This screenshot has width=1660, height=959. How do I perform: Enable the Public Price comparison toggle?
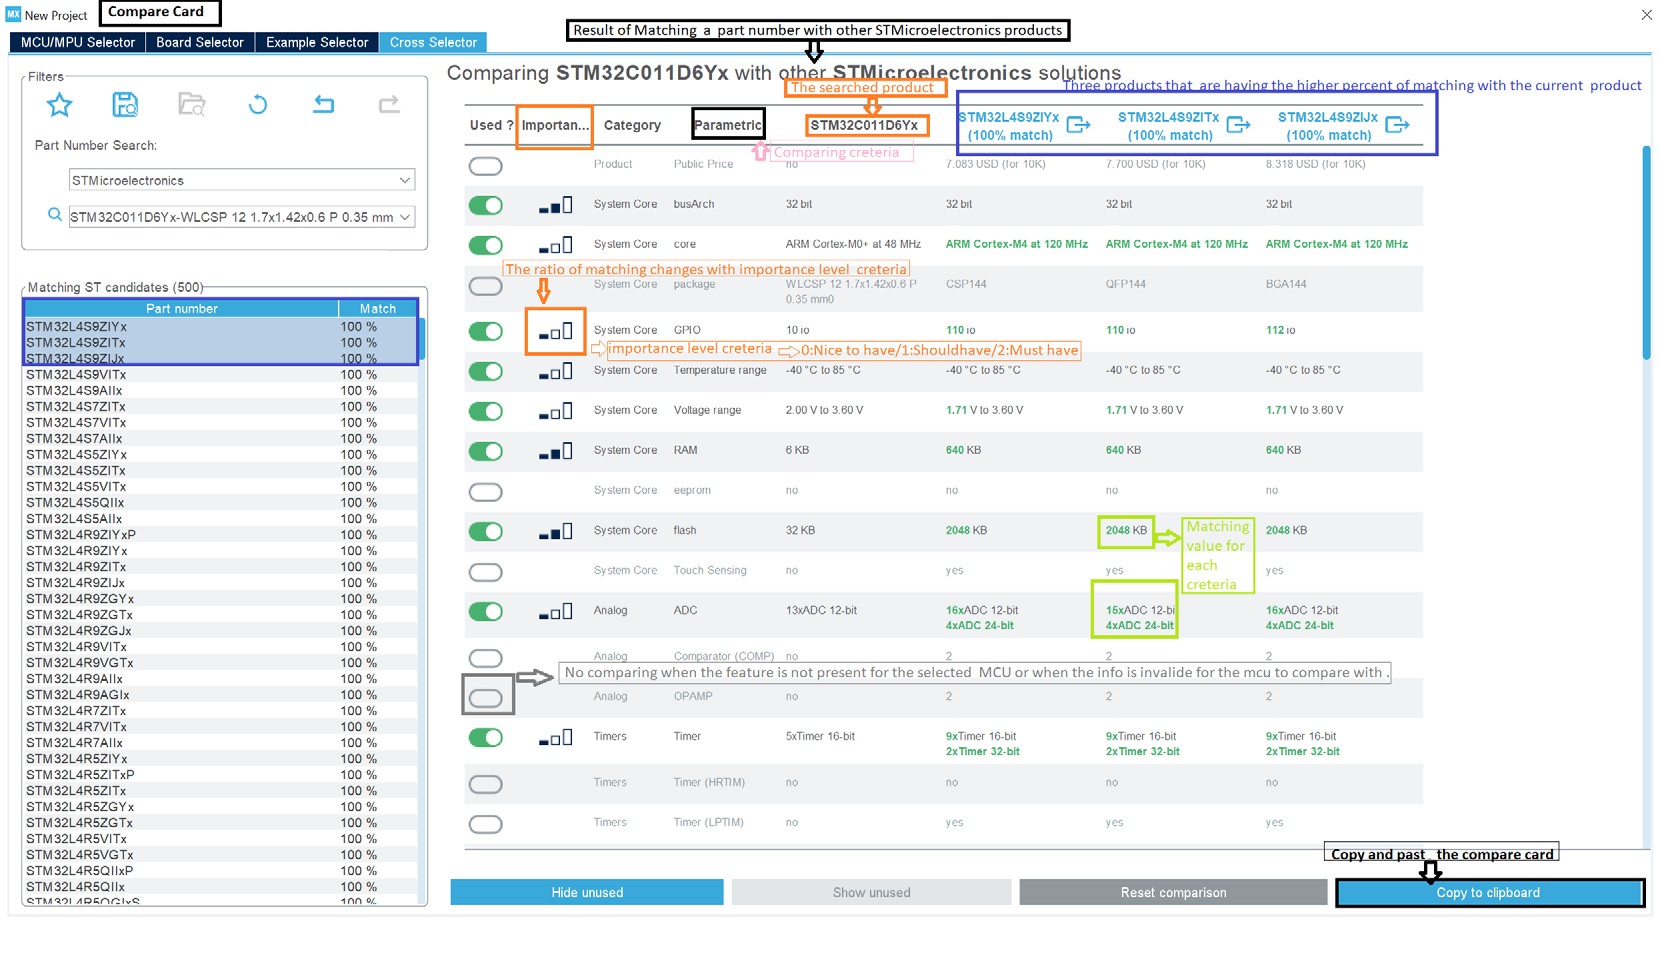point(486,166)
